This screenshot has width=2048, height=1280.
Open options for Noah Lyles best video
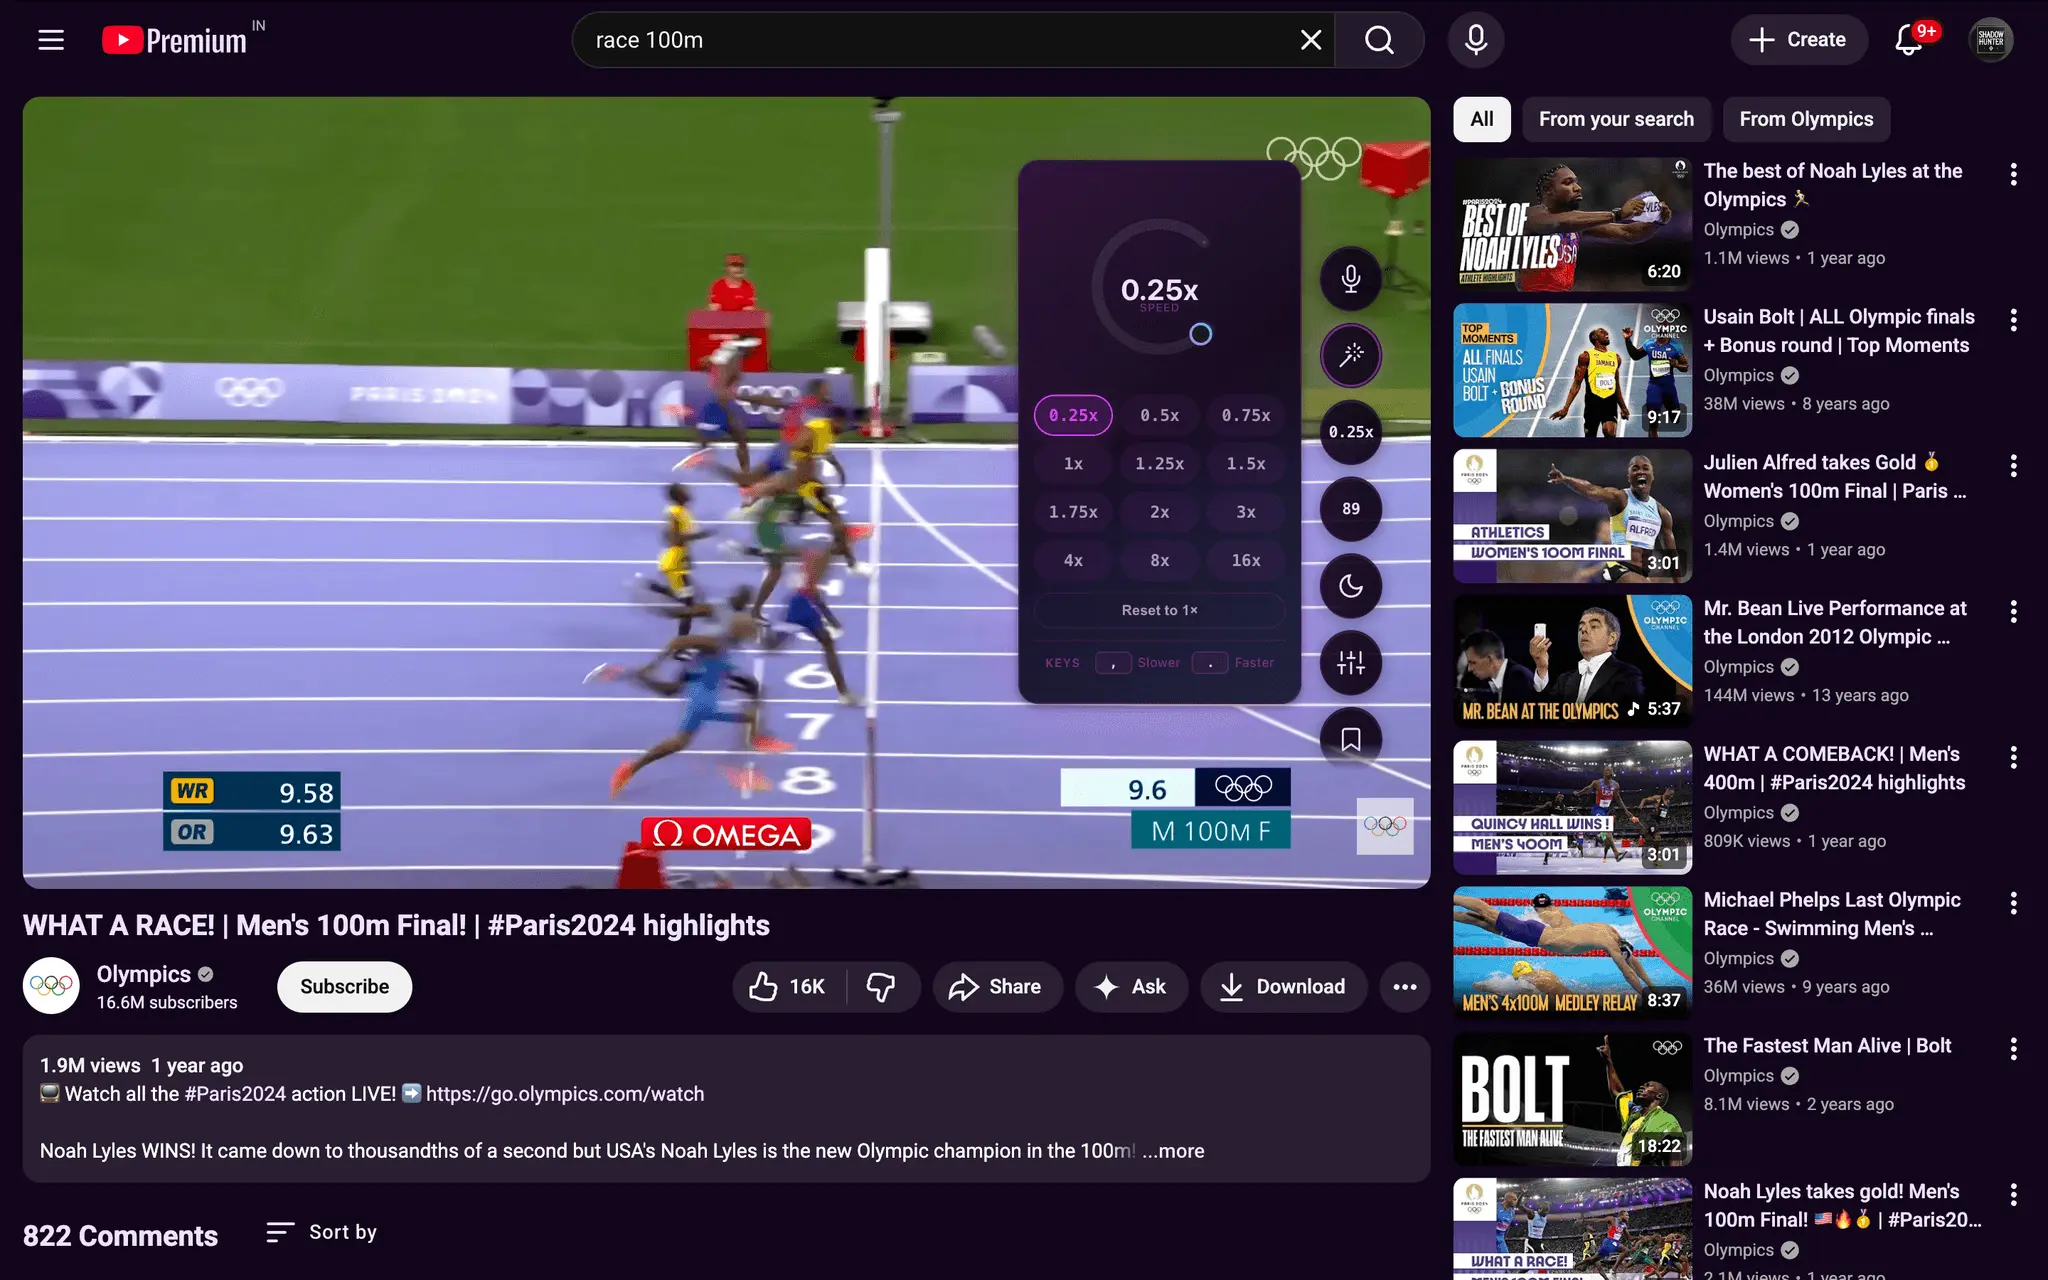[2013, 175]
